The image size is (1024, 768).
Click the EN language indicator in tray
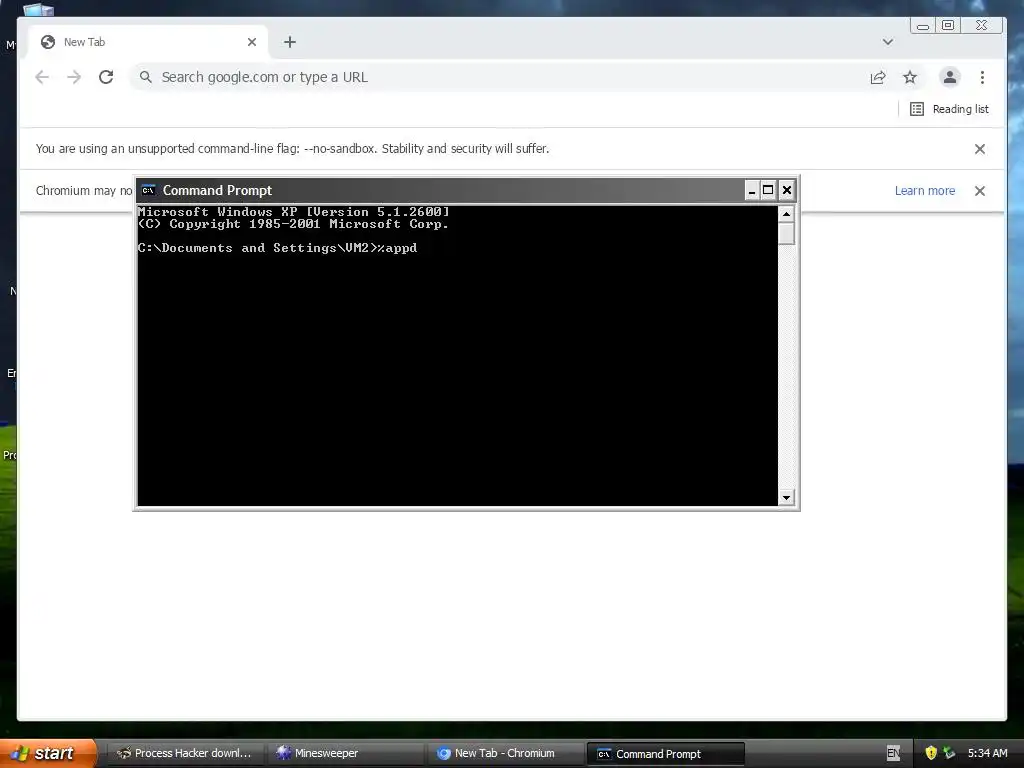(893, 754)
